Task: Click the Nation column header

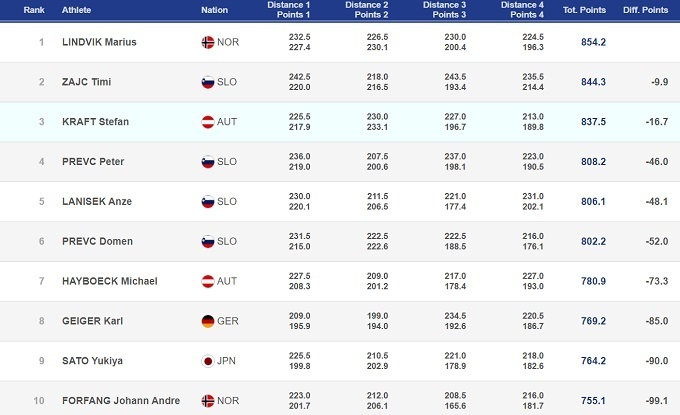Action: [x=214, y=10]
